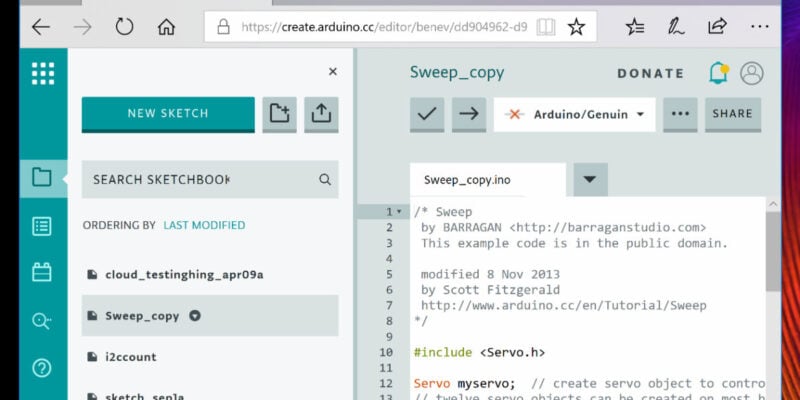Open the Sketchbook folder sidebar icon
Screen dimensions: 800x400
pyautogui.click(x=42, y=178)
